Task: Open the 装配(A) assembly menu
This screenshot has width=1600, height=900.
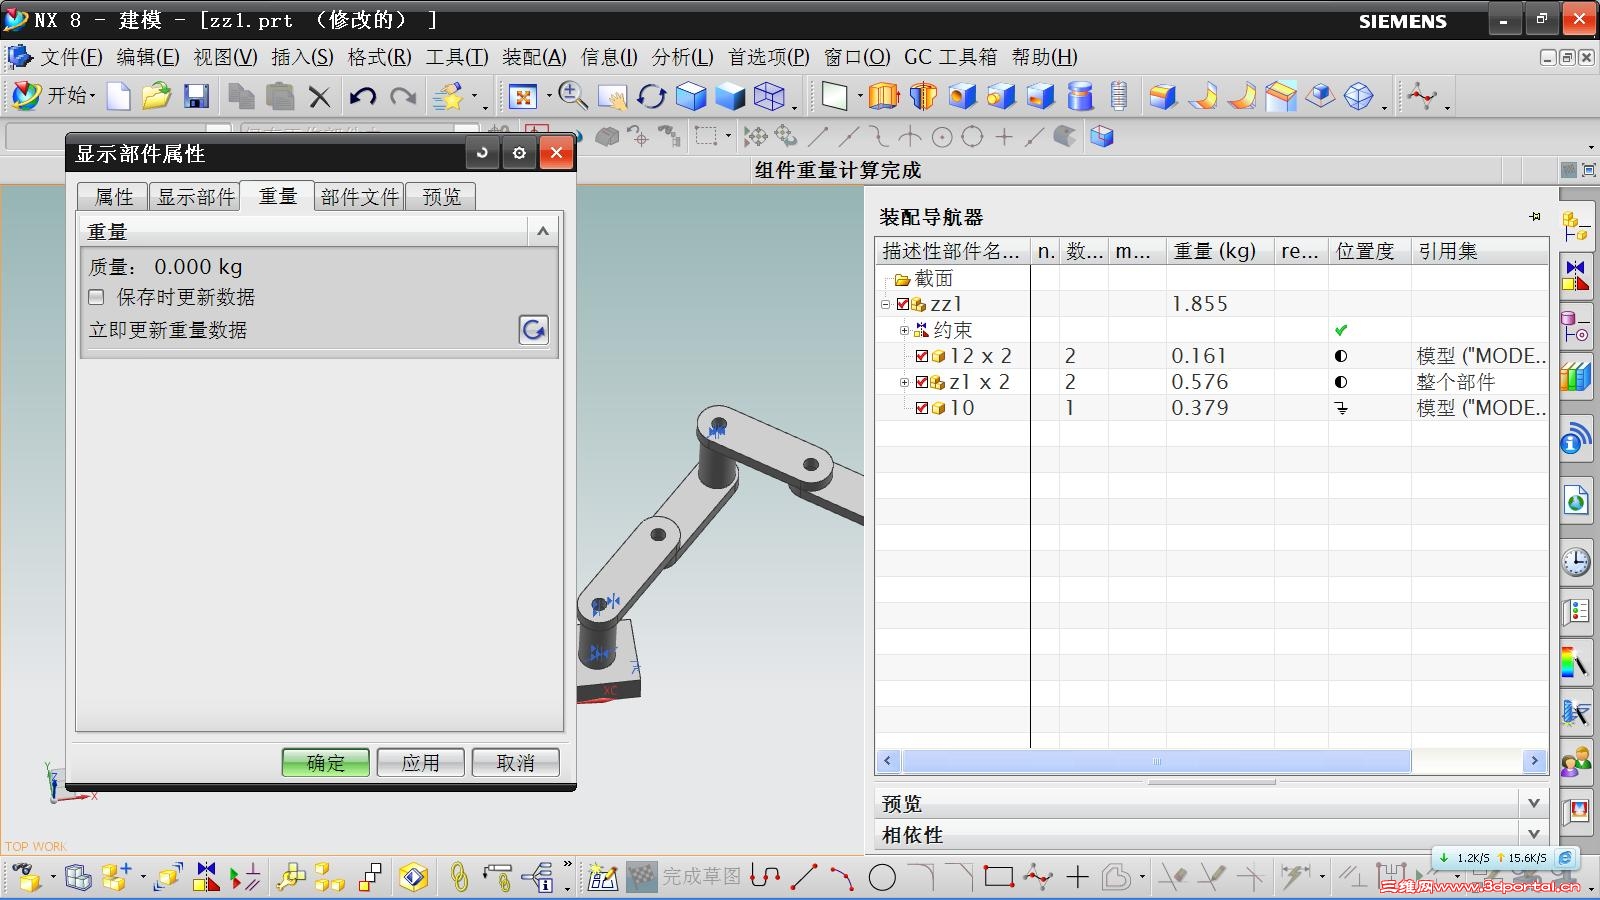Action: [x=534, y=57]
